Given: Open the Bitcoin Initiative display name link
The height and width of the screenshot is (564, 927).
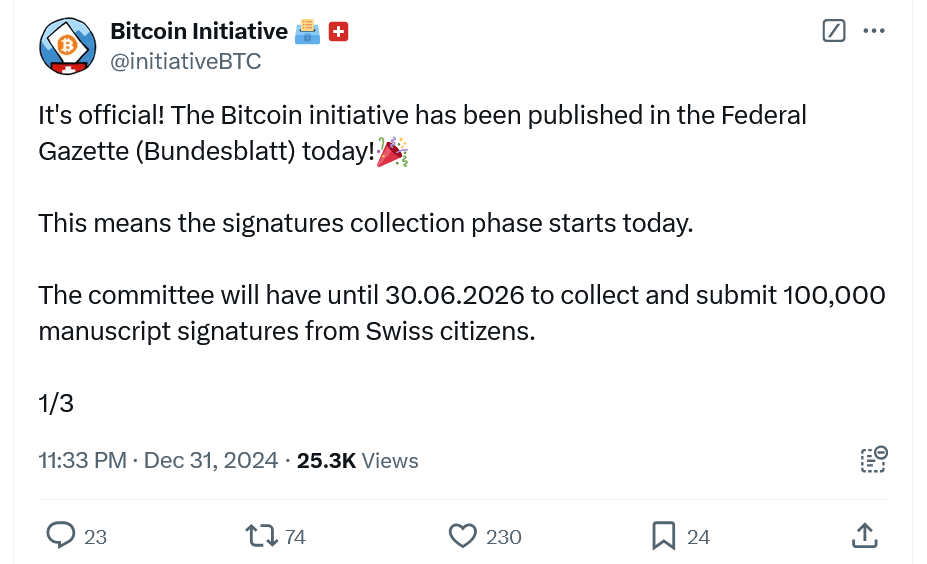Looking at the screenshot, I should 199,32.
